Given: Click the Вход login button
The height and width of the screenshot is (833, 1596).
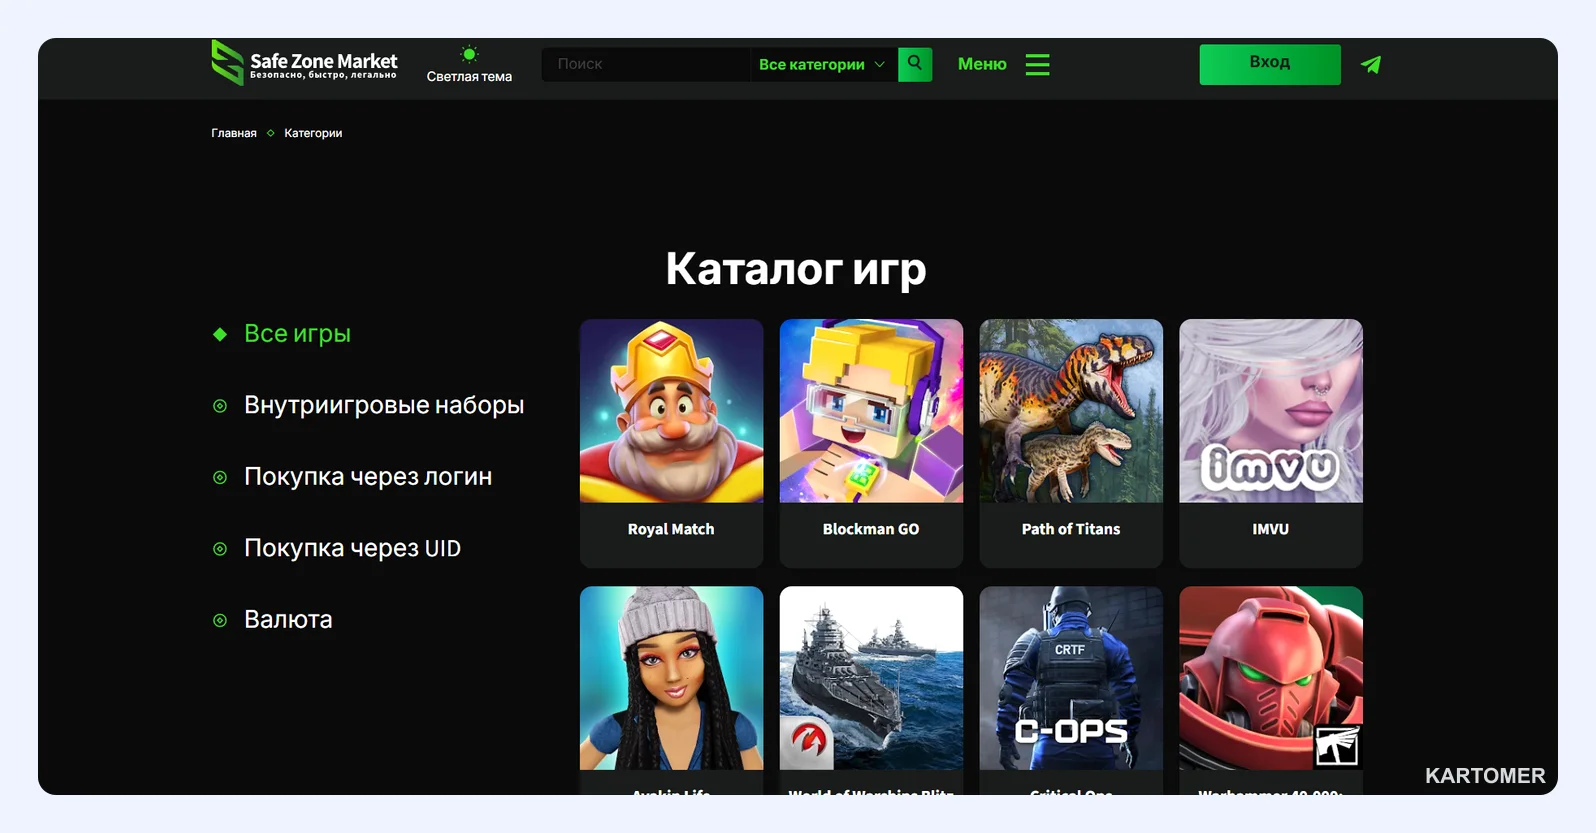Looking at the screenshot, I should click(x=1270, y=64).
